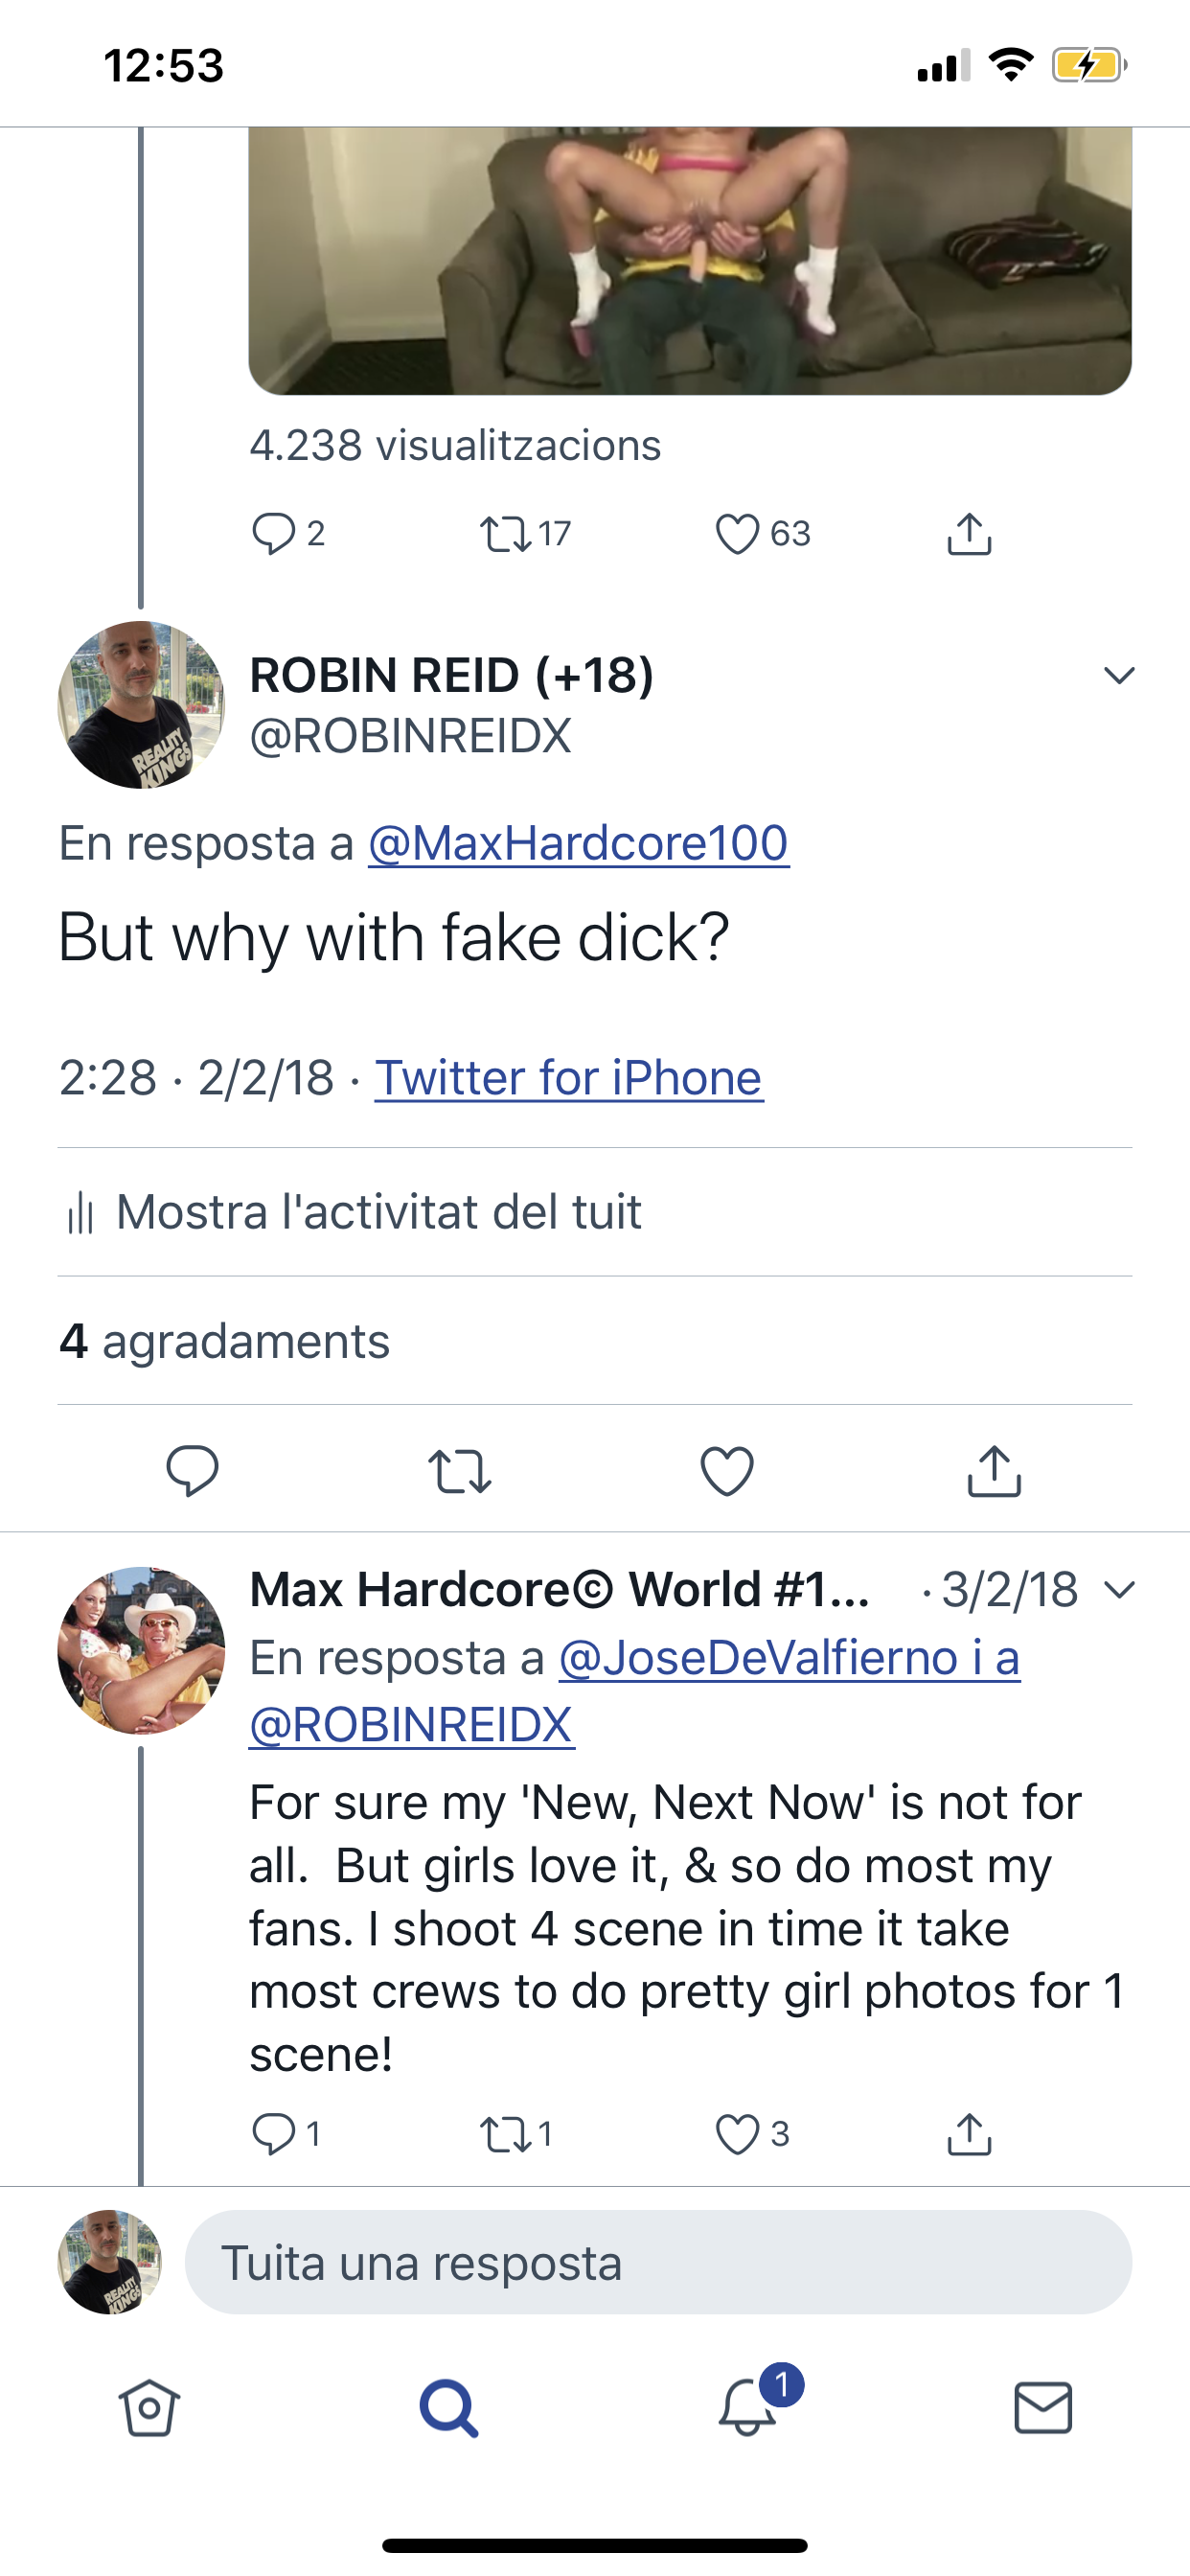
Task: Like the tweet "But why with fake dick?"
Action: pyautogui.click(x=727, y=1471)
